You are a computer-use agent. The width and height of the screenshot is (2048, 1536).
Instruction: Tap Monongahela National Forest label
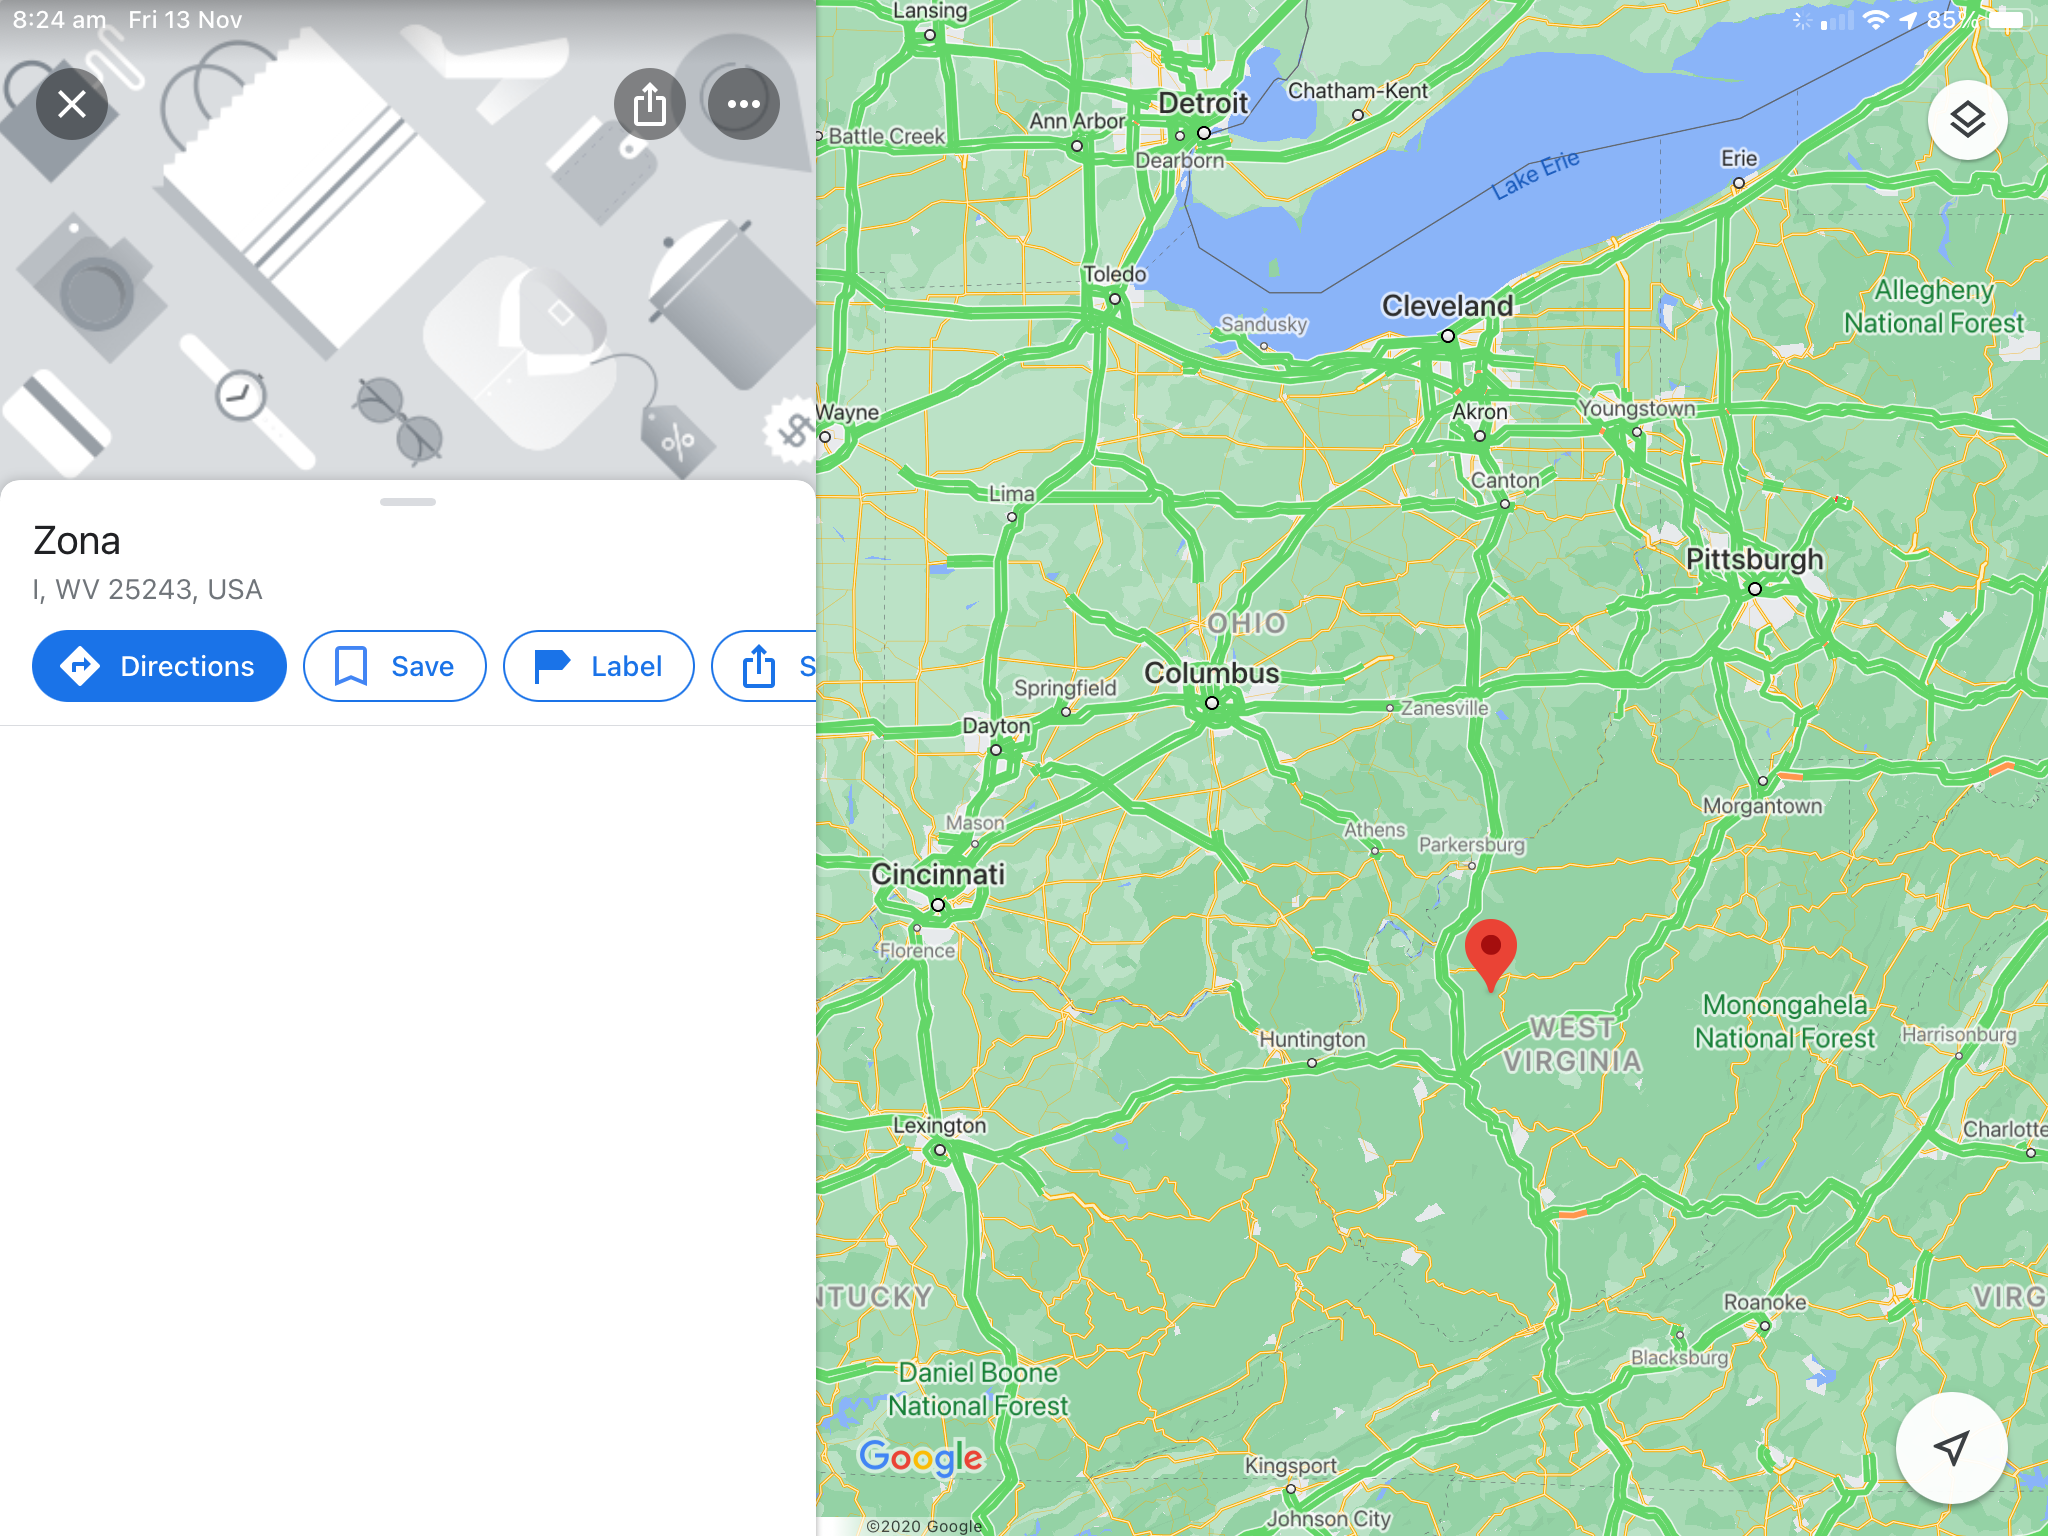point(1785,1021)
